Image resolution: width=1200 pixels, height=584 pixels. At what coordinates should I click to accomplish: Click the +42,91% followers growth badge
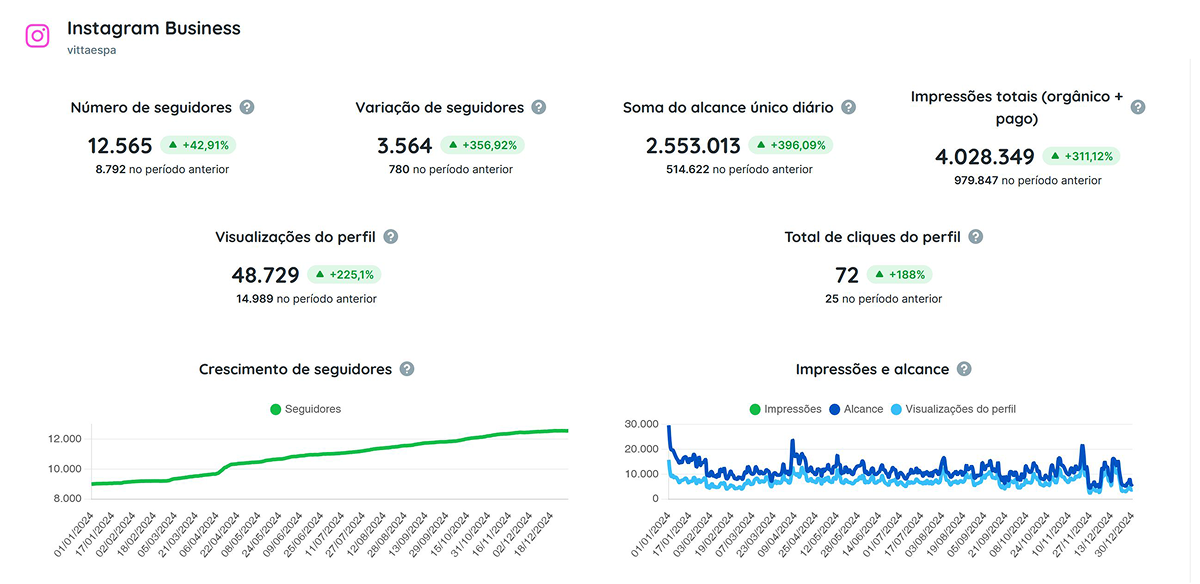click(x=198, y=145)
